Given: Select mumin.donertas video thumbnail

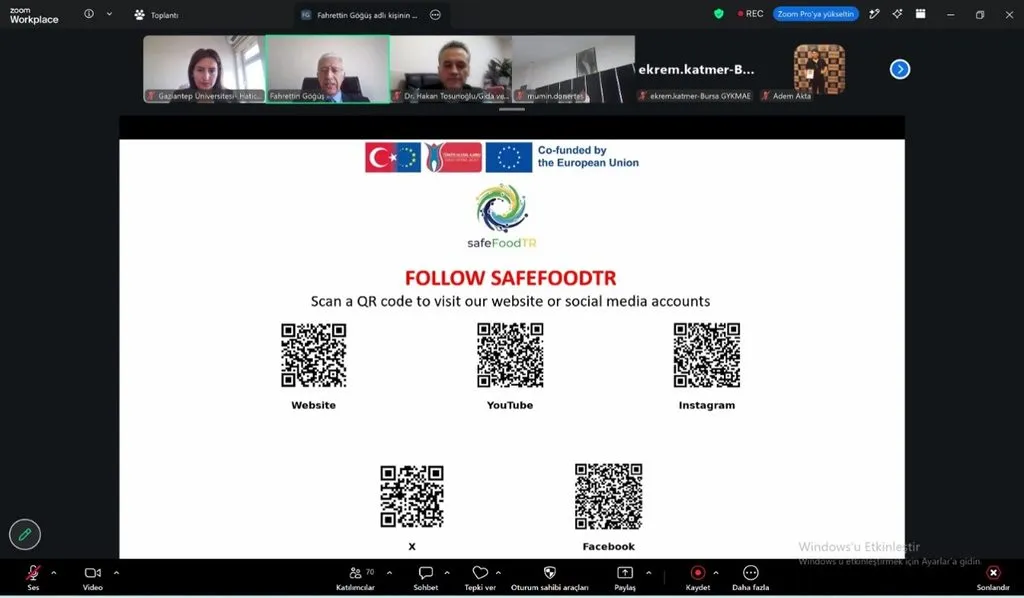Looking at the screenshot, I should pyautogui.click(x=574, y=69).
